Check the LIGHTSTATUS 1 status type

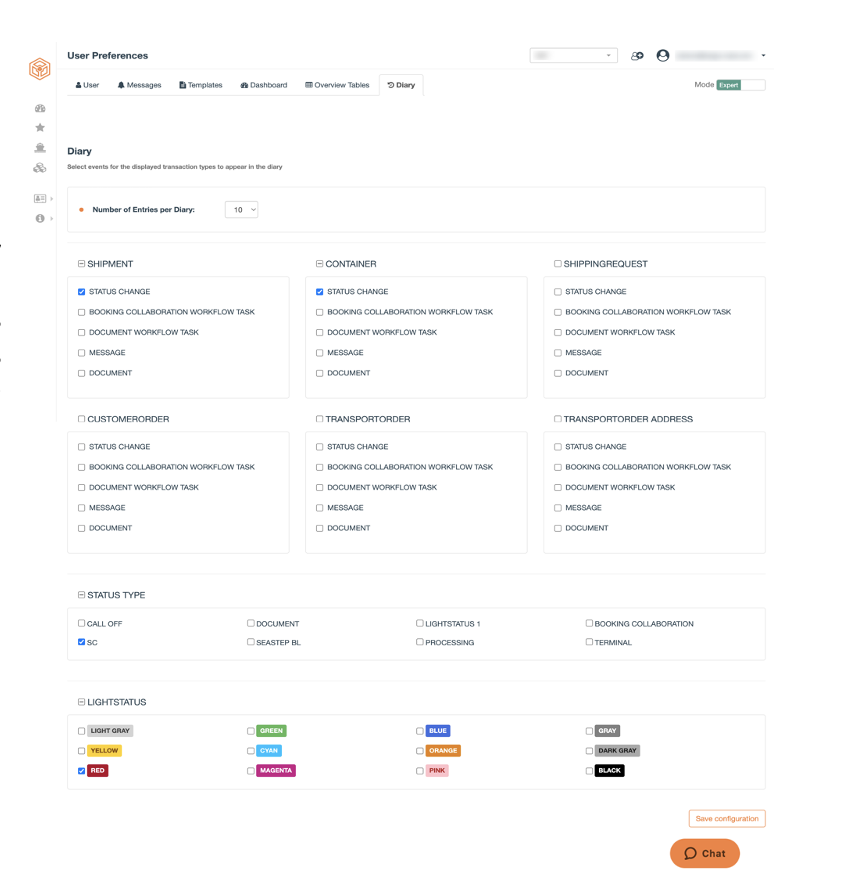coord(420,623)
